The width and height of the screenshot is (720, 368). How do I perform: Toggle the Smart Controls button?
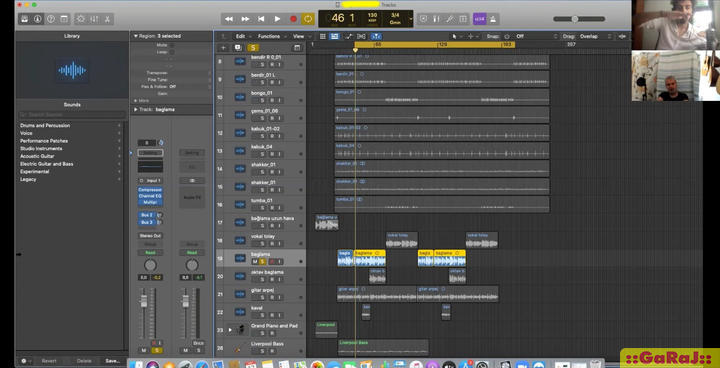click(81, 19)
